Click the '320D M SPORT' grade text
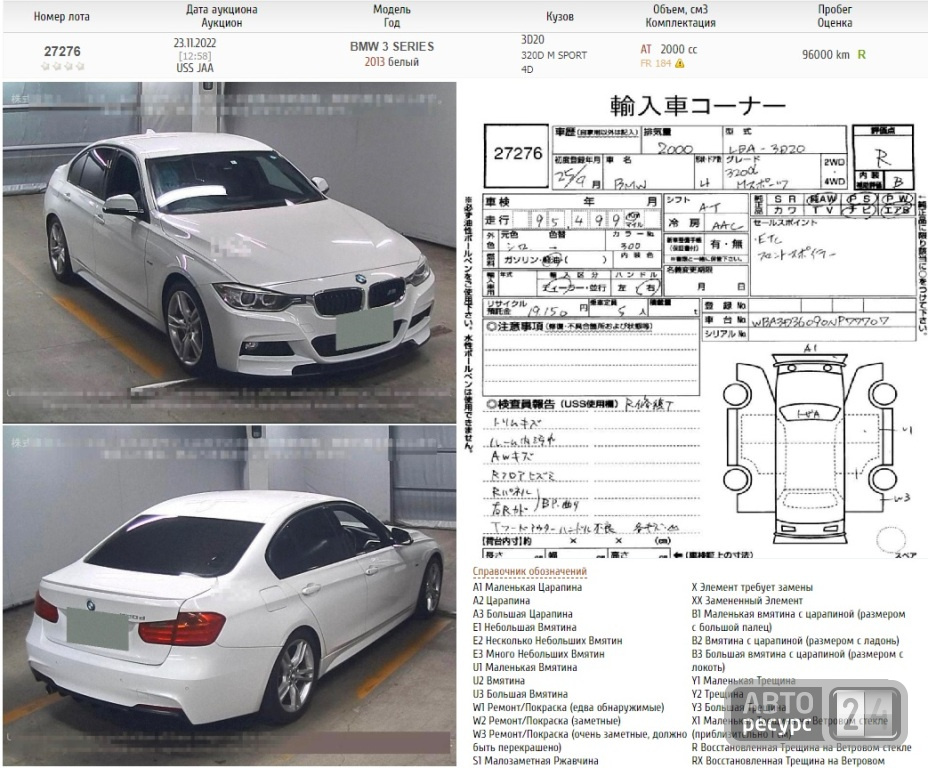This screenshot has width=928, height=768. click(x=554, y=55)
